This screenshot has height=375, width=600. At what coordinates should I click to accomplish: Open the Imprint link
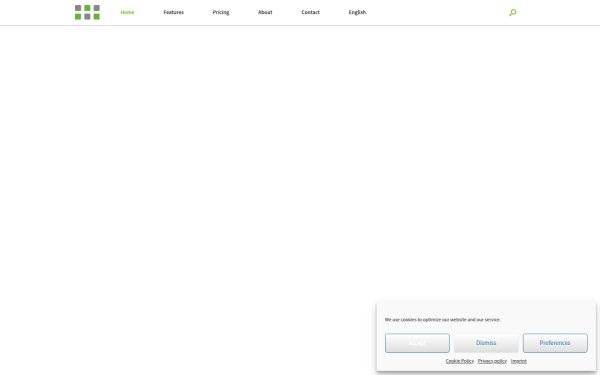518,361
